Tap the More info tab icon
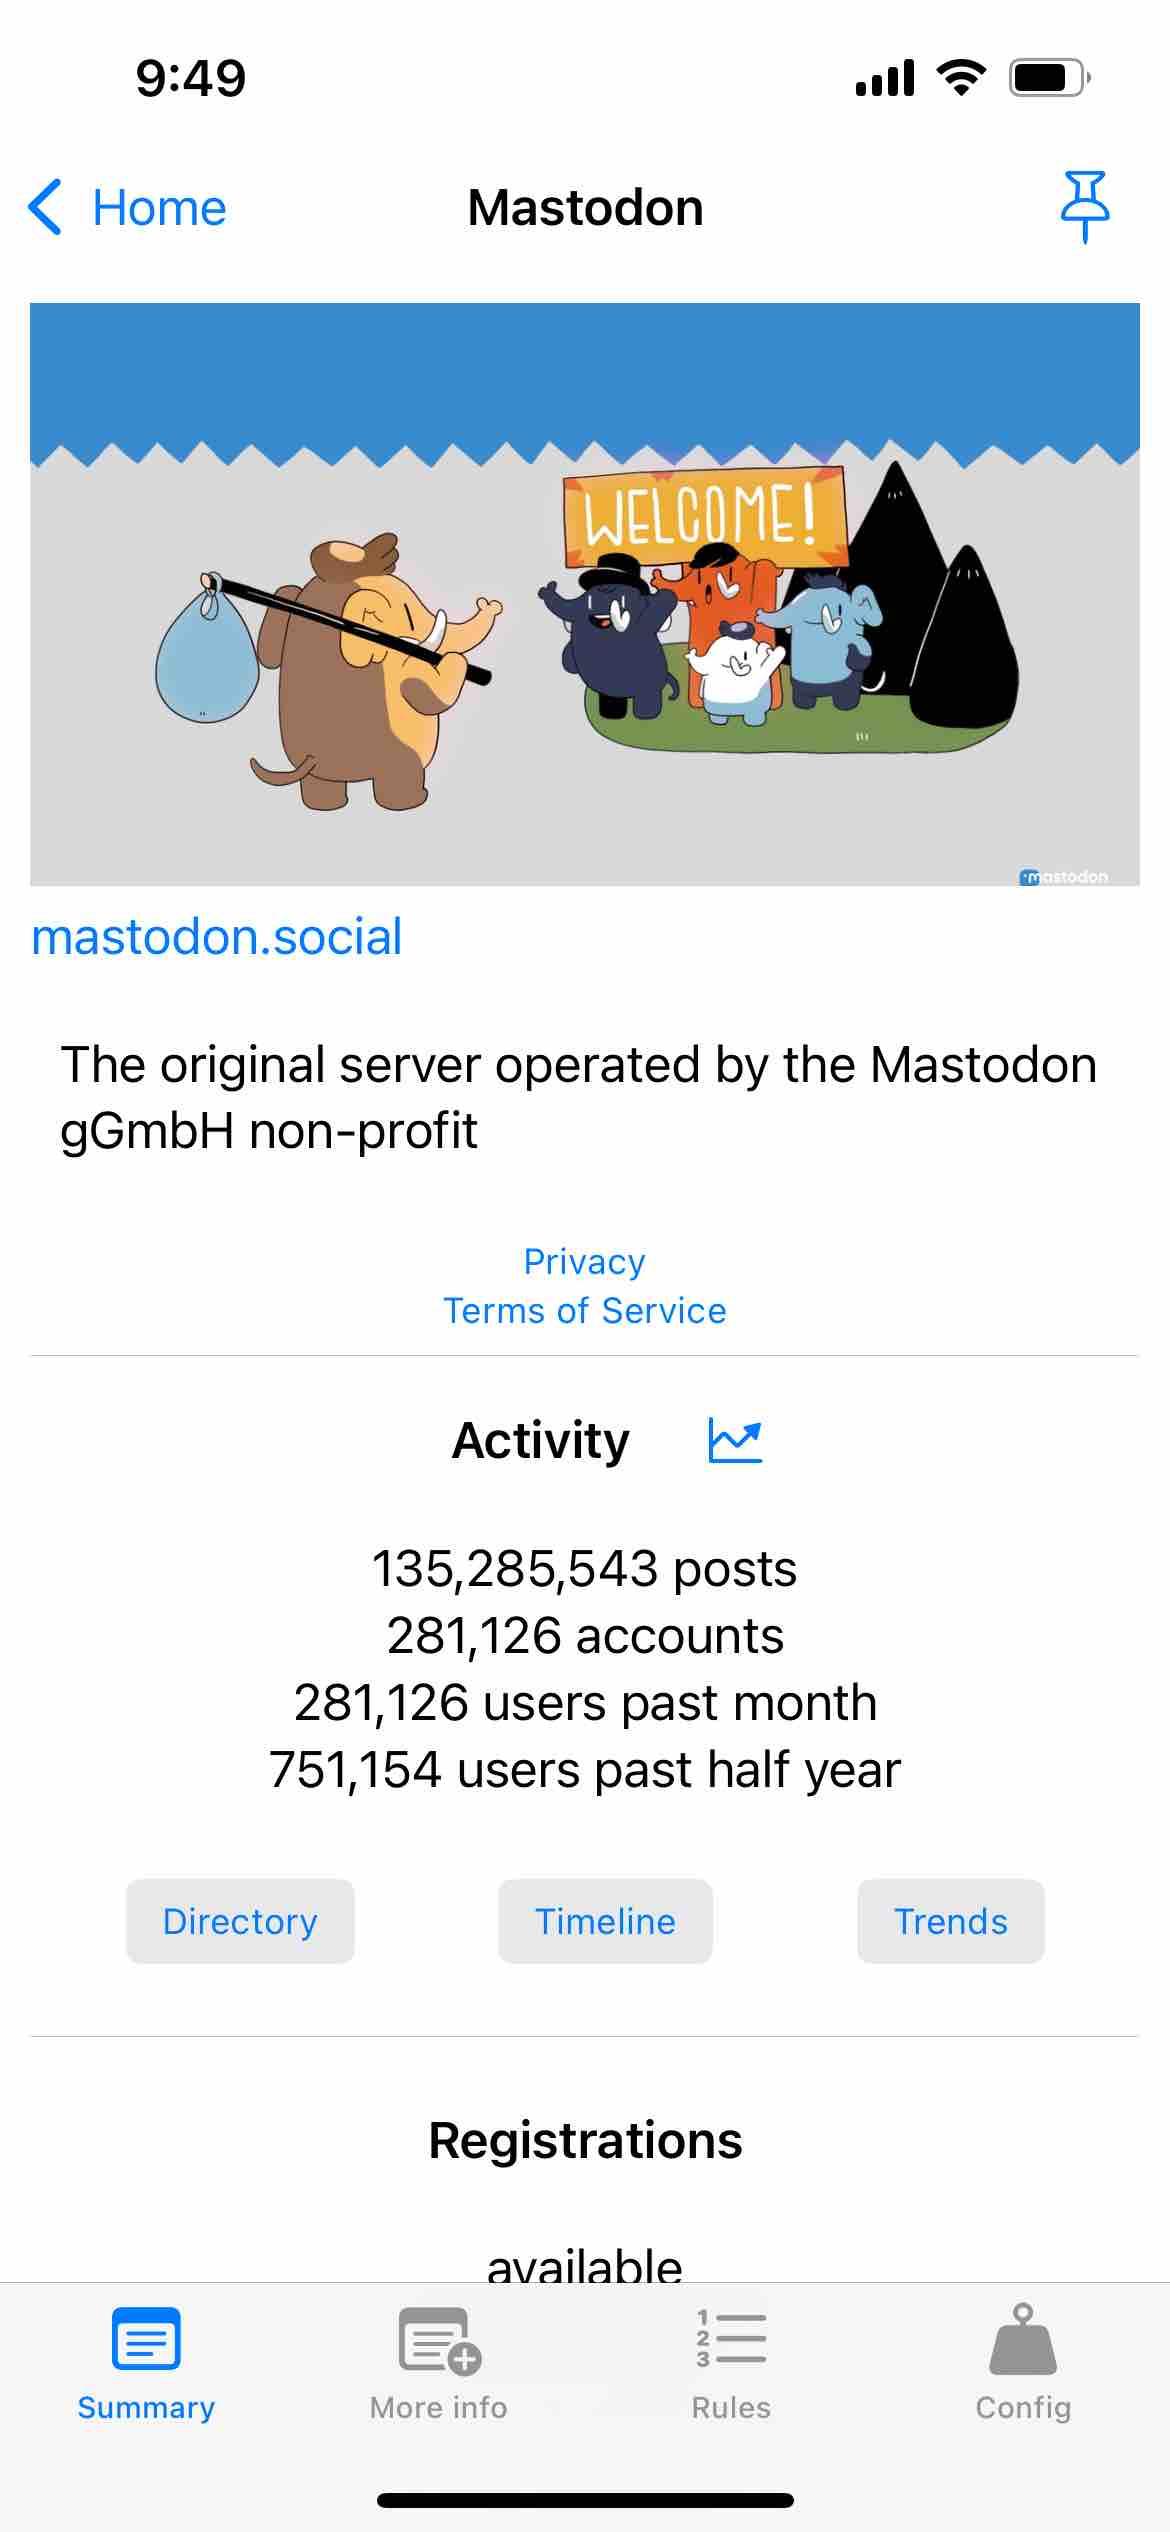This screenshot has width=1170, height=2532. coord(439,2340)
